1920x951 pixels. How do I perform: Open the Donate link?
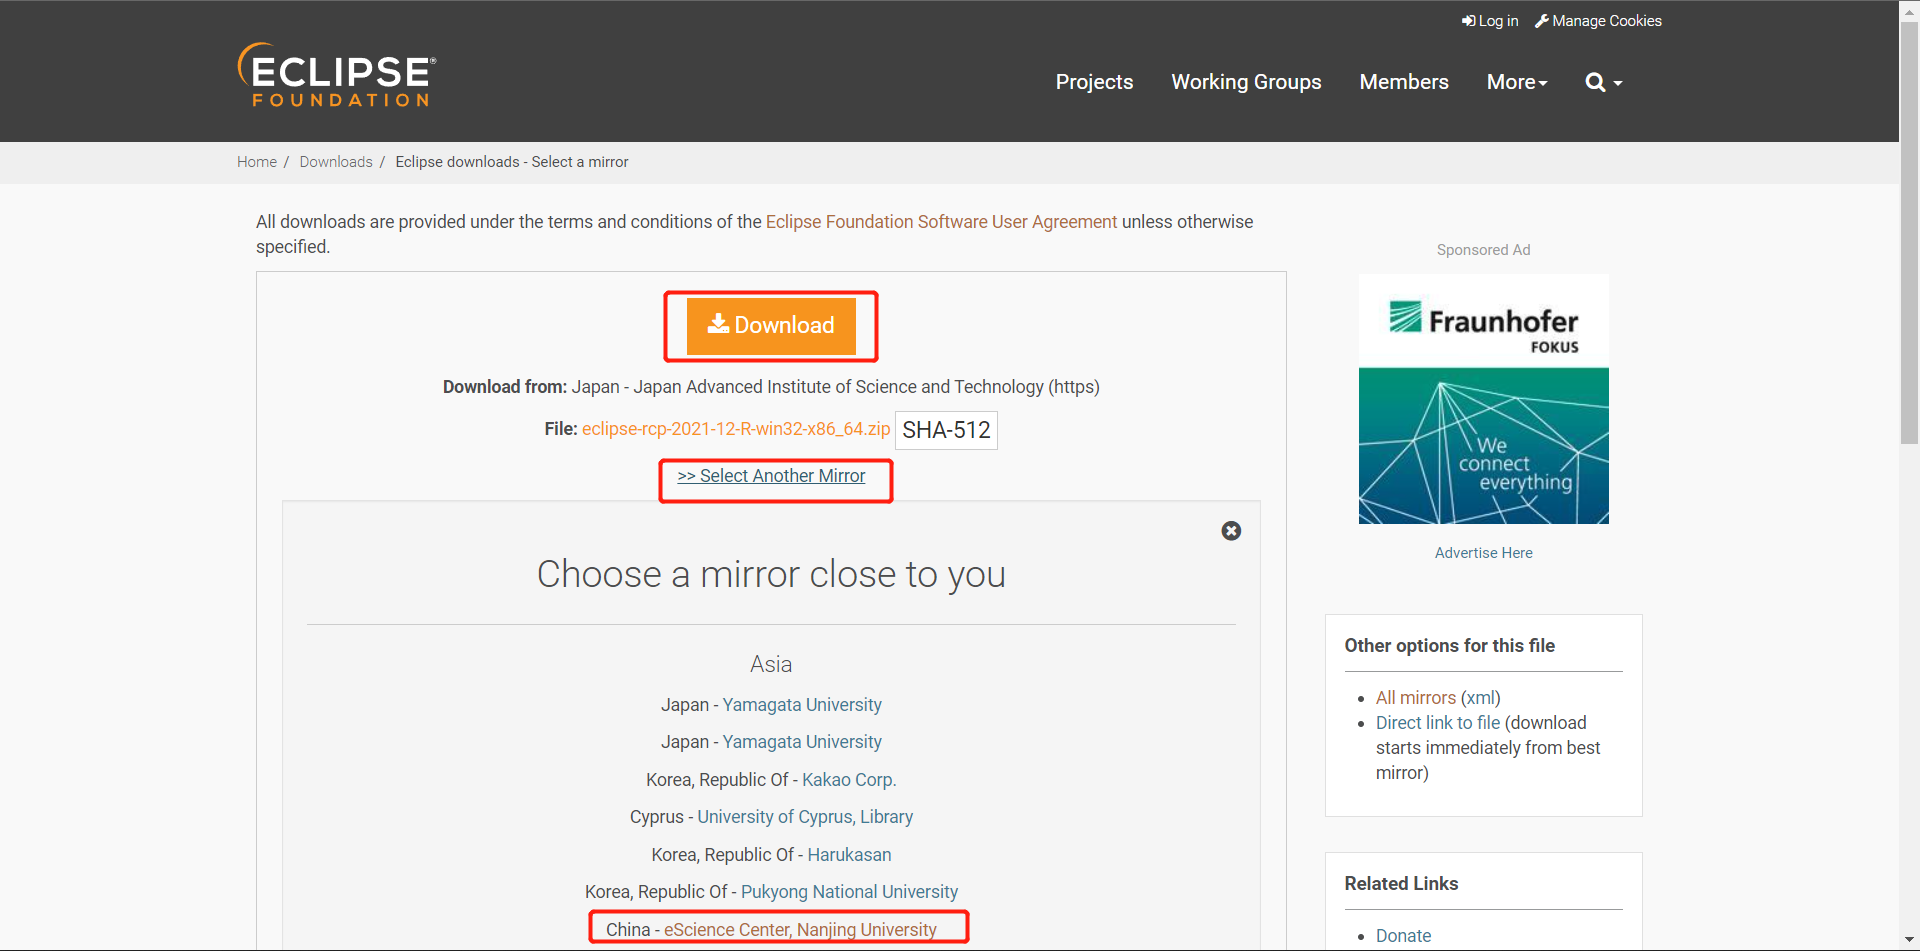(x=1403, y=936)
